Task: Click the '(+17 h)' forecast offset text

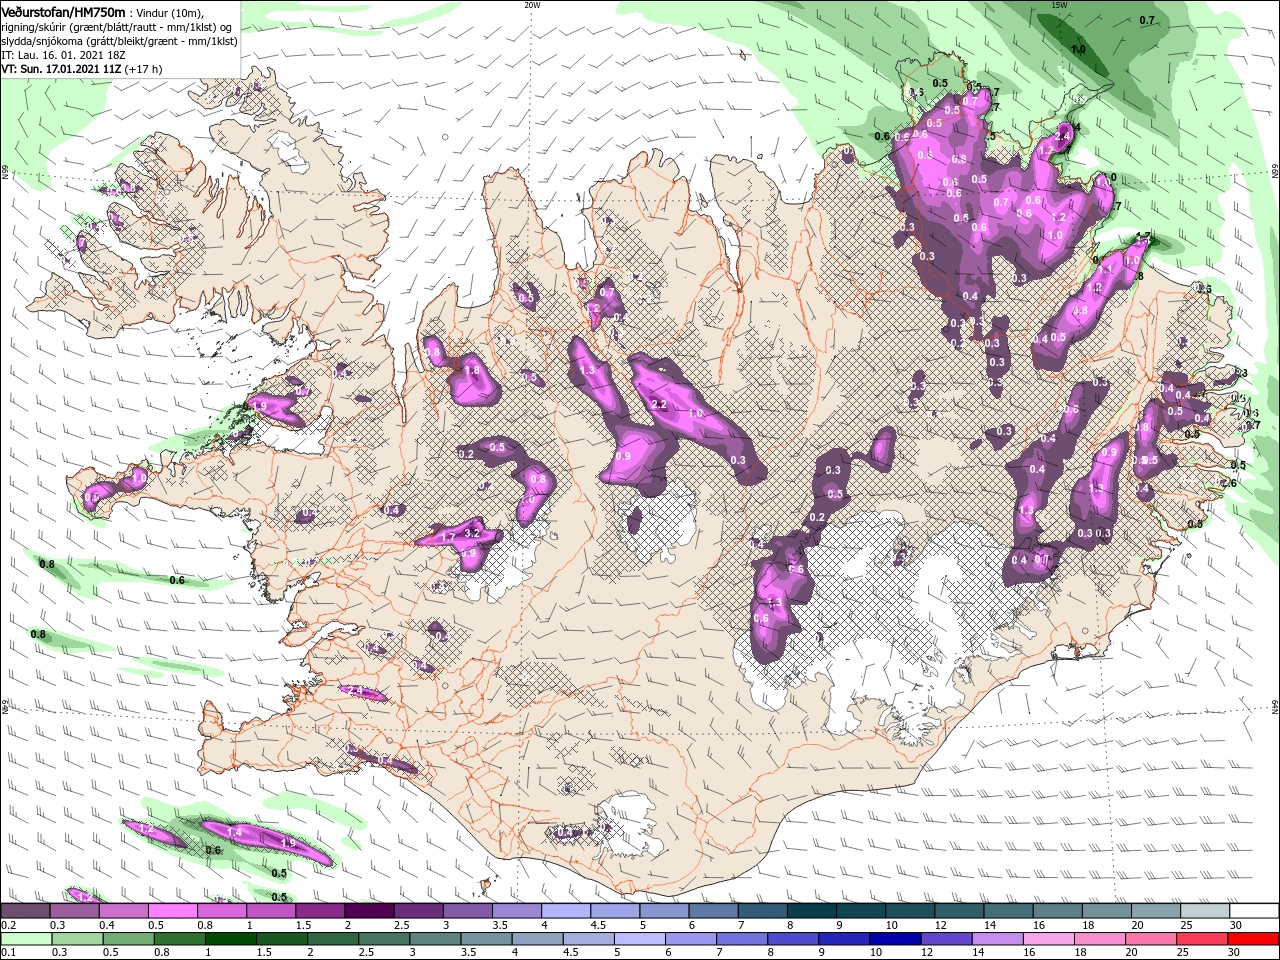Action: pyautogui.click(x=144, y=69)
